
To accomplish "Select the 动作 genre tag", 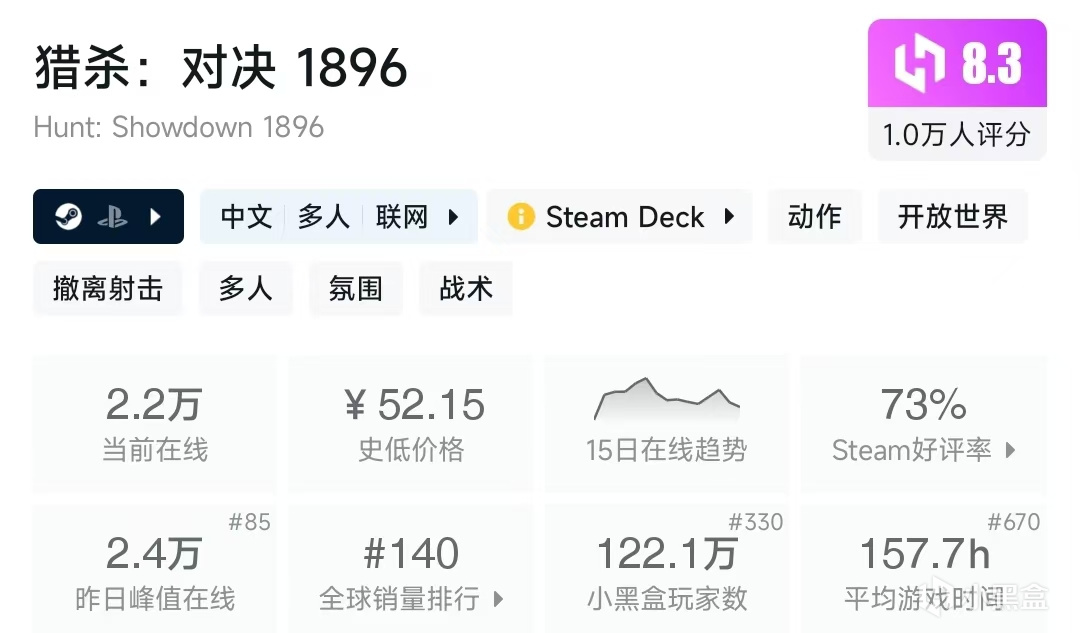I will [814, 217].
